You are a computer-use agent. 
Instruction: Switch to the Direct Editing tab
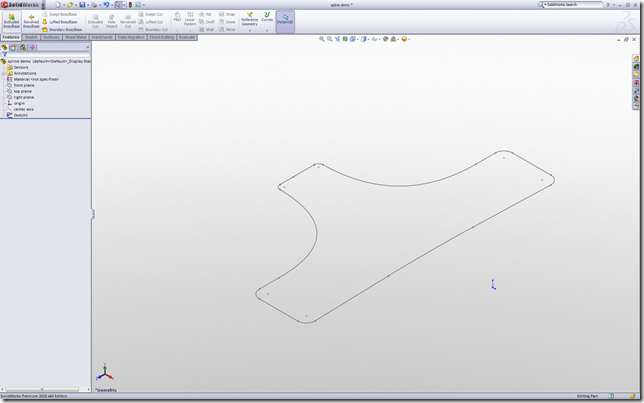[x=162, y=37]
